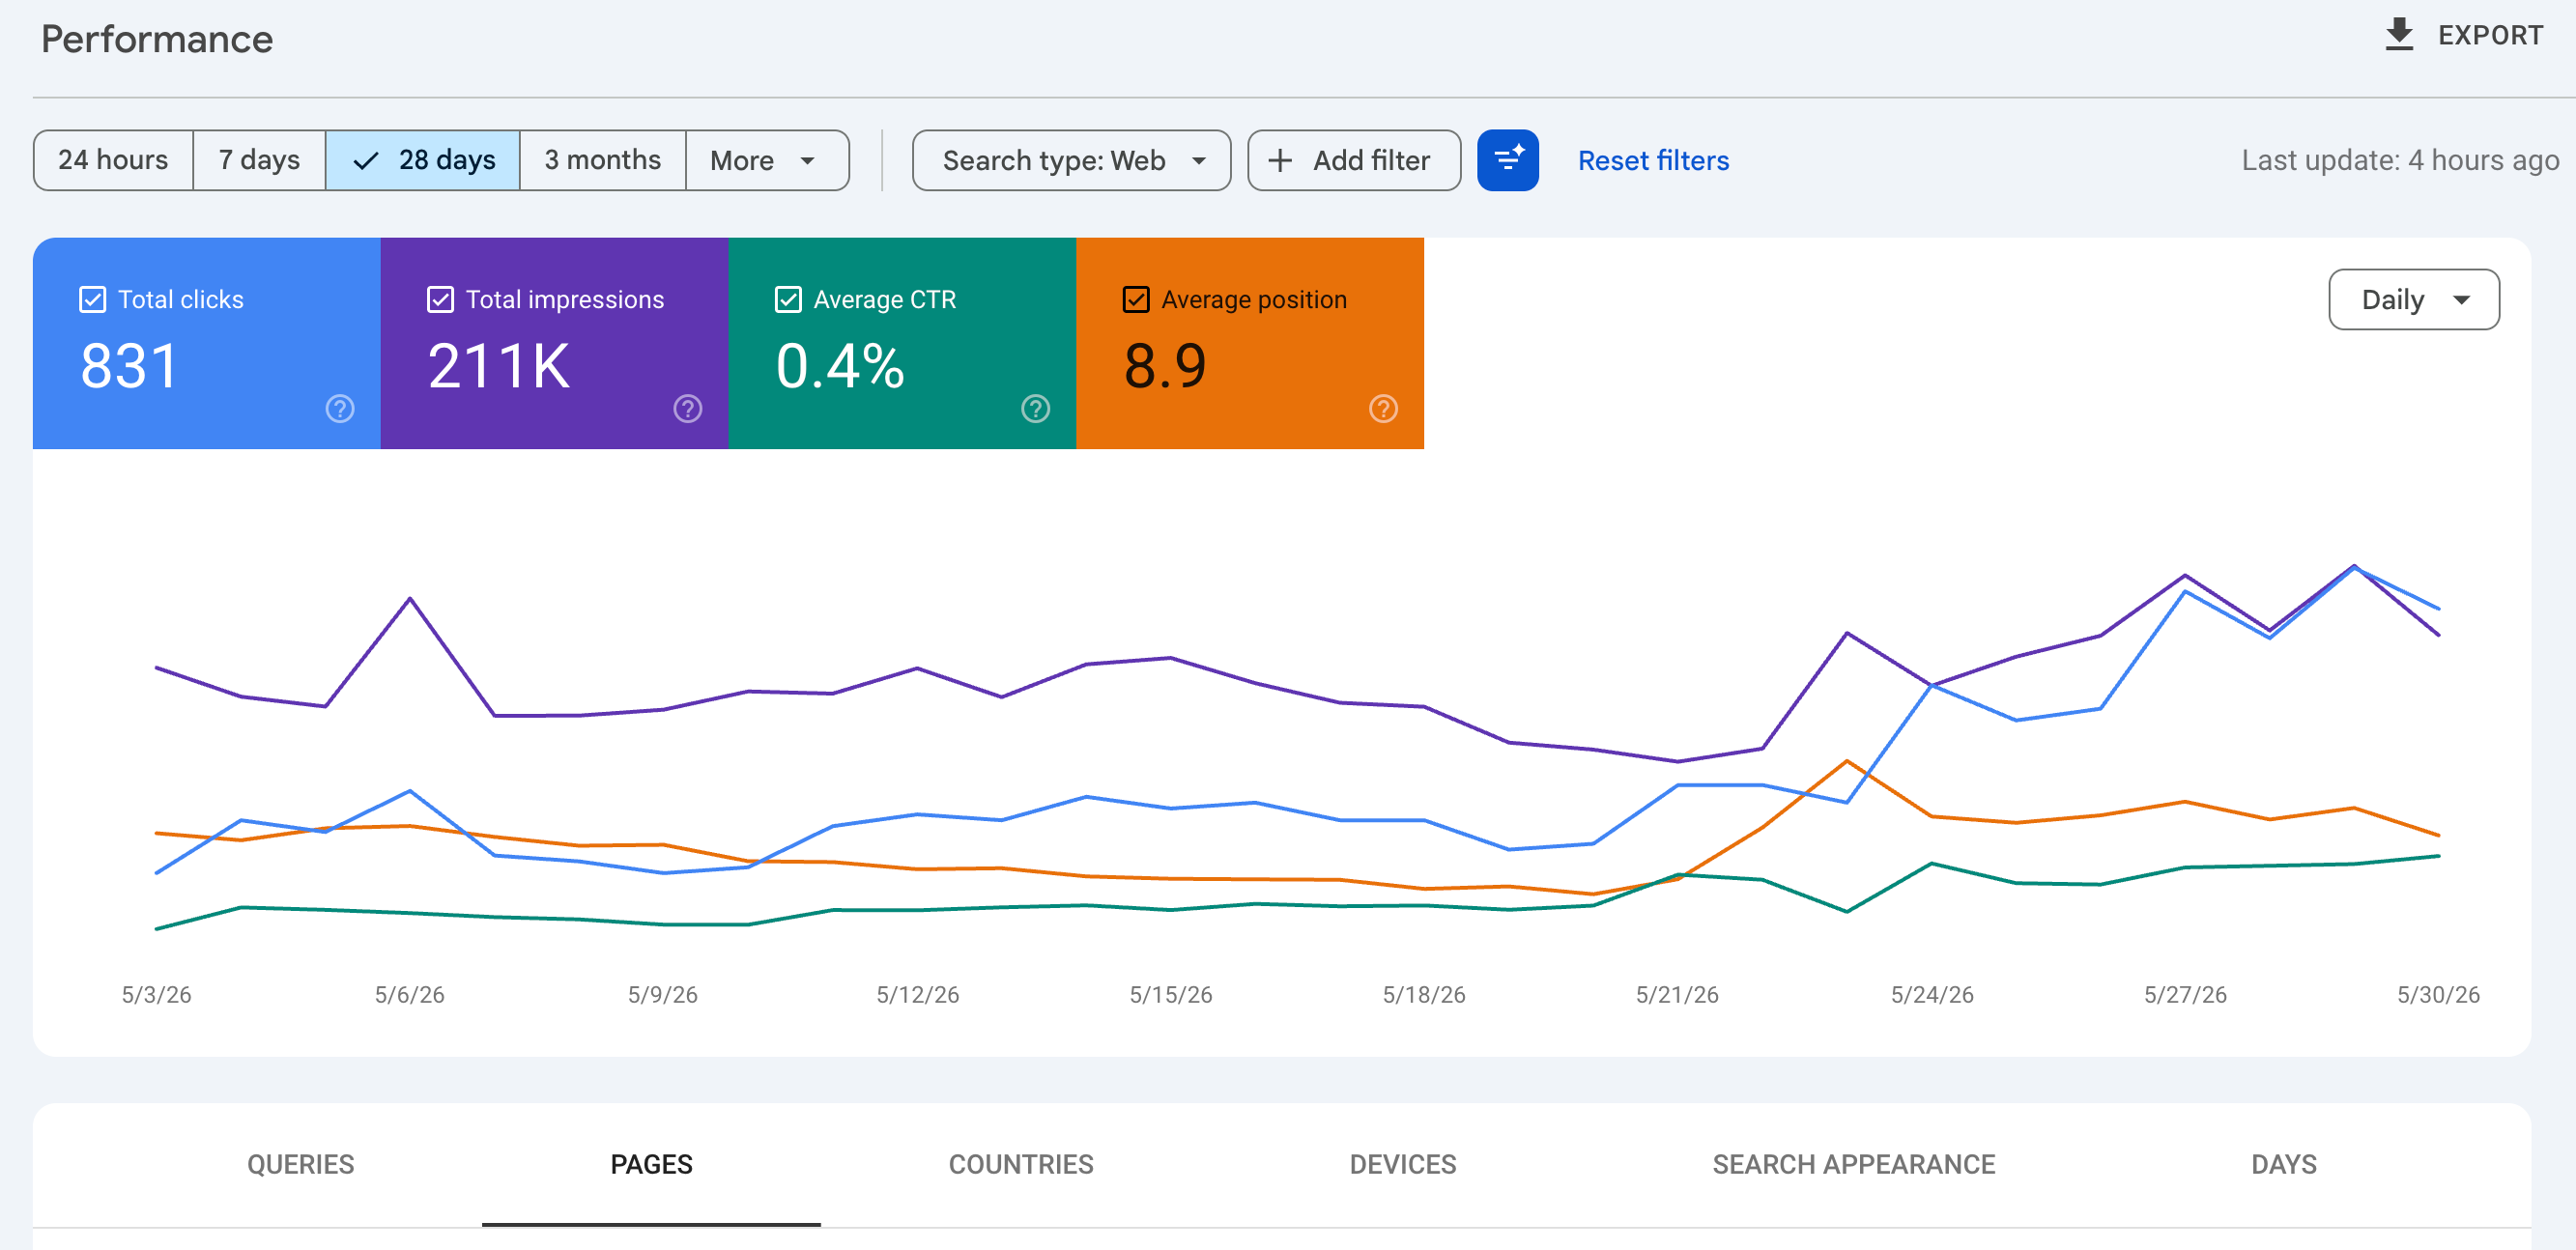
Task: Switch to the Pages tab
Action: coord(651,1164)
